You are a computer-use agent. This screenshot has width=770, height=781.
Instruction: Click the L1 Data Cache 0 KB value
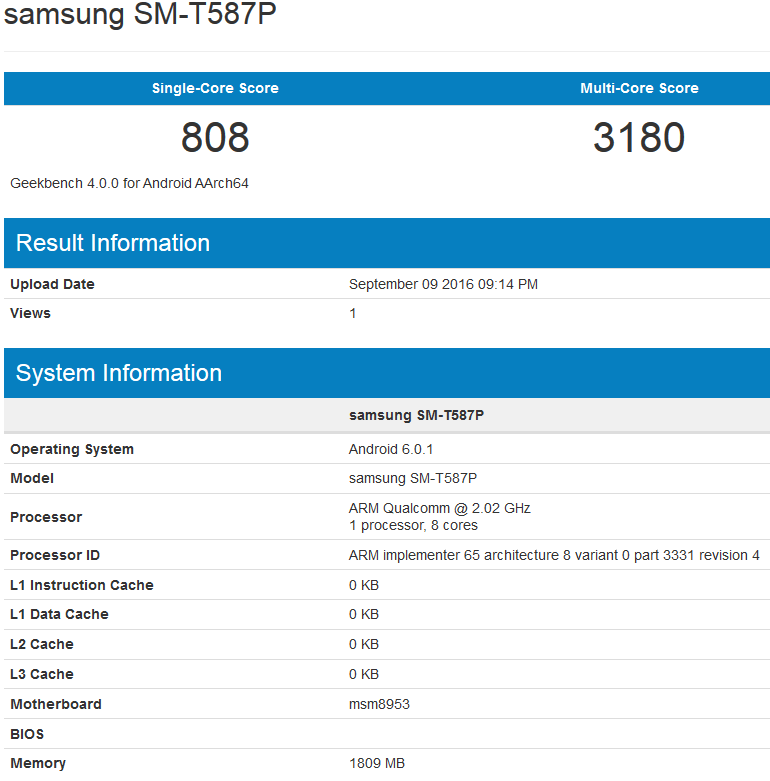pyautogui.click(x=364, y=614)
